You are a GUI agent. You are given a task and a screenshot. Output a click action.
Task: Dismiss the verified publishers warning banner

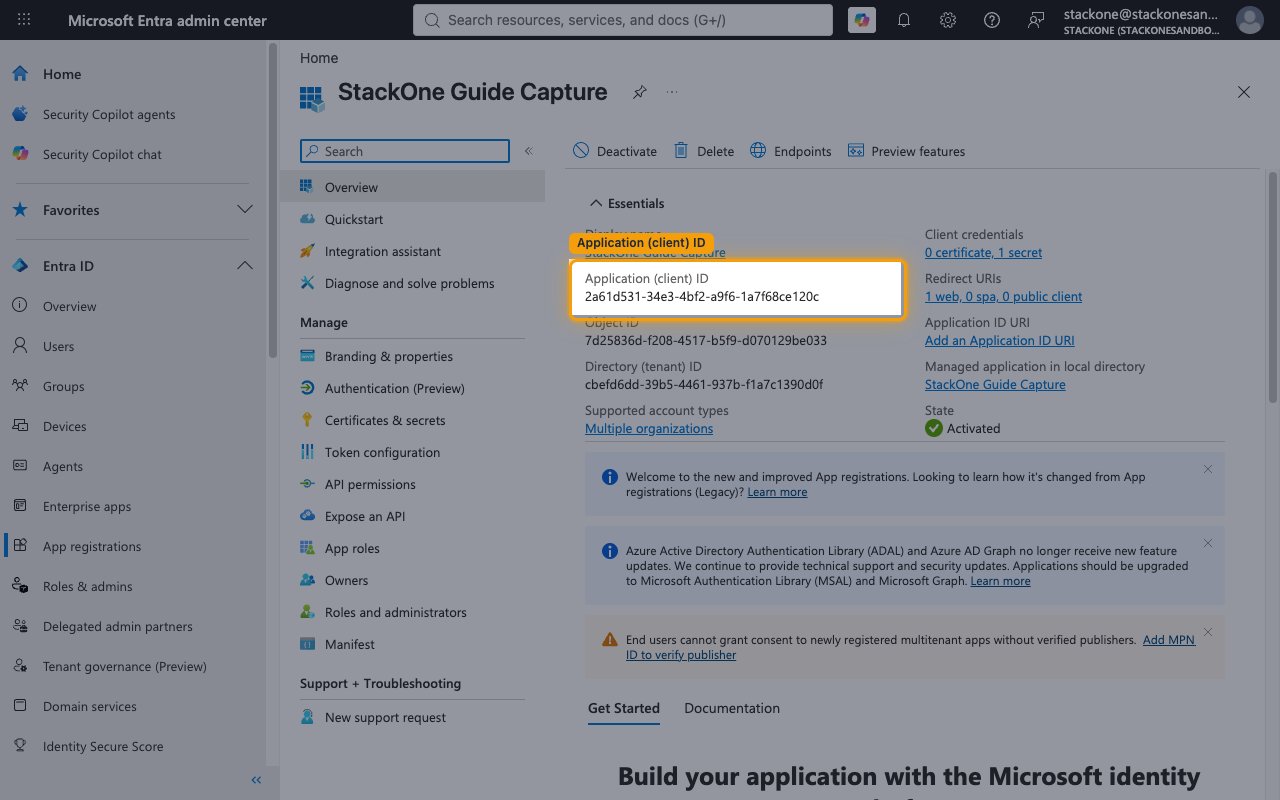point(1208,632)
